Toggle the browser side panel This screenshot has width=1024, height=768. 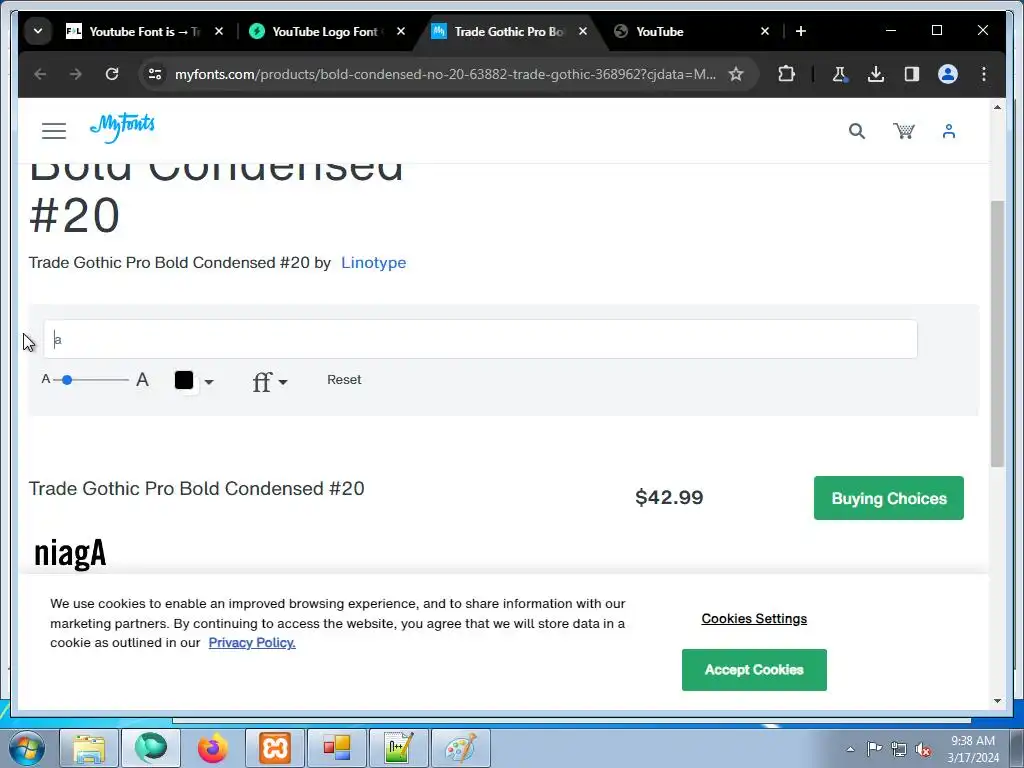pyautogui.click(x=912, y=74)
